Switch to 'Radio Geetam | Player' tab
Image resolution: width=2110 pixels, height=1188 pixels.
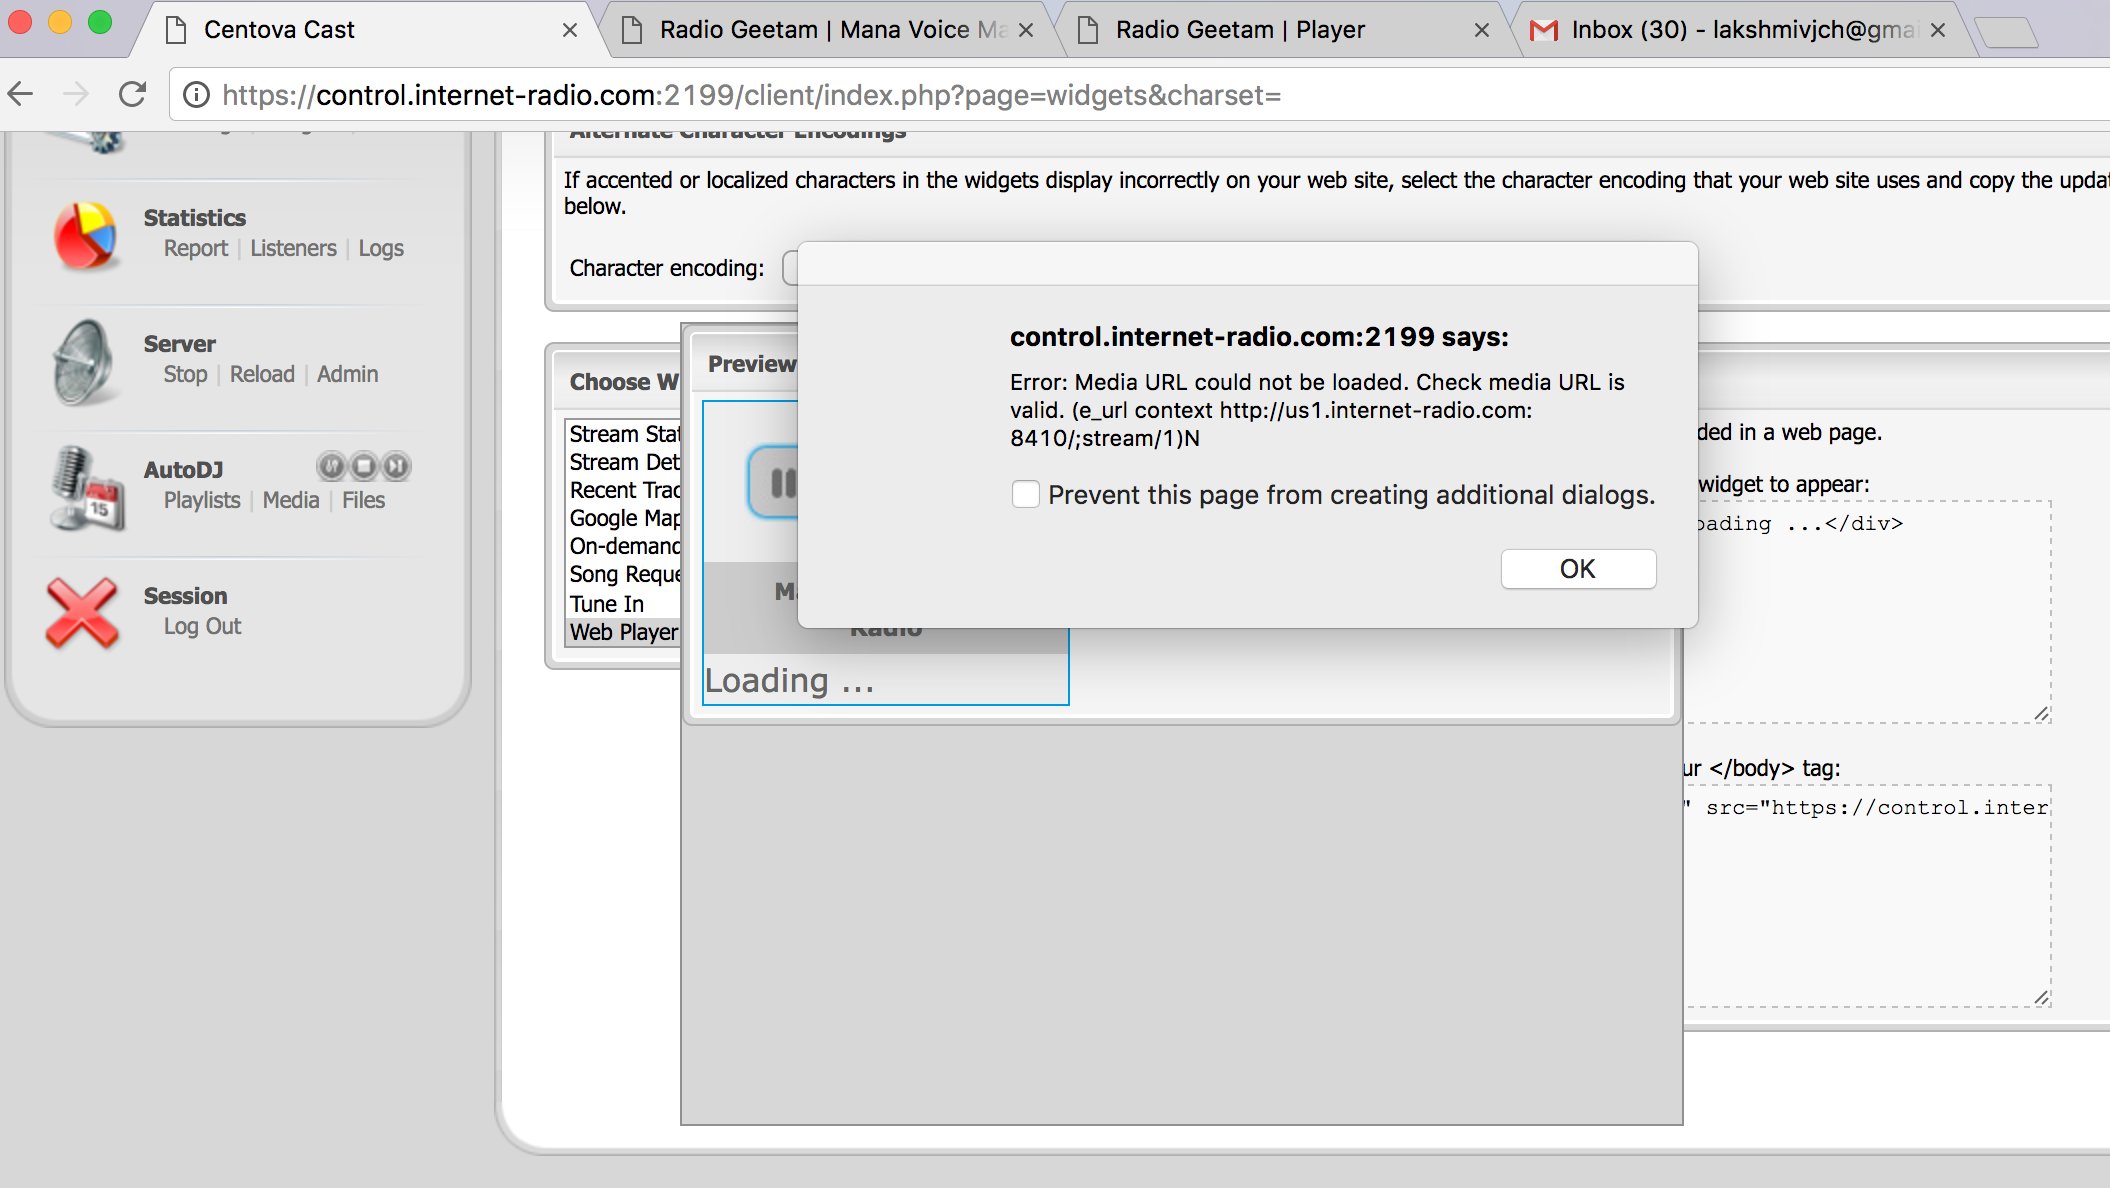(x=1239, y=30)
